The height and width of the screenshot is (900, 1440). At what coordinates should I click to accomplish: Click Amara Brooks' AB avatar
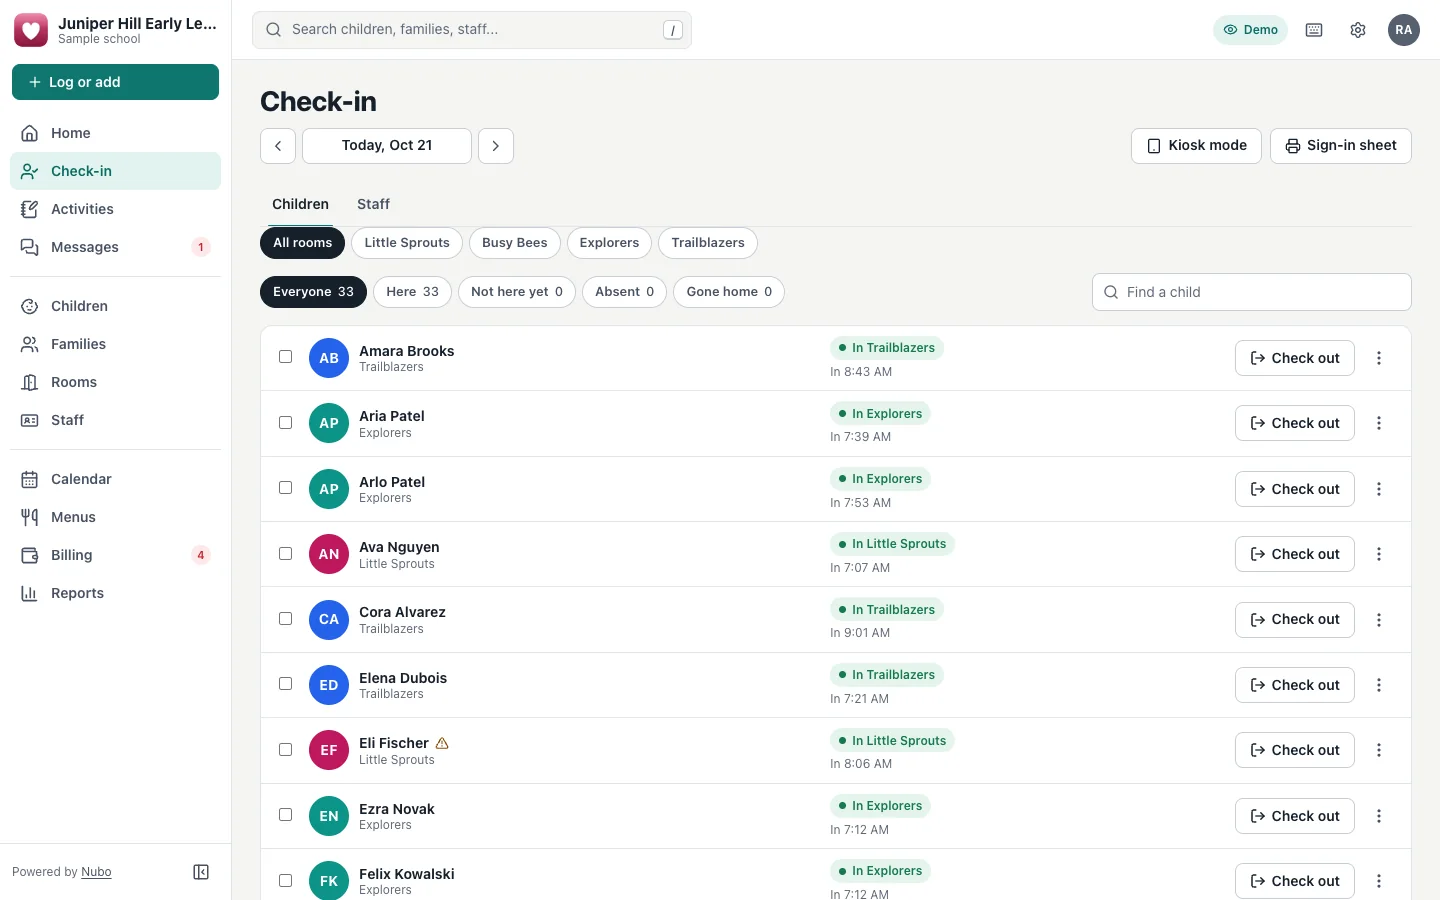pos(329,358)
